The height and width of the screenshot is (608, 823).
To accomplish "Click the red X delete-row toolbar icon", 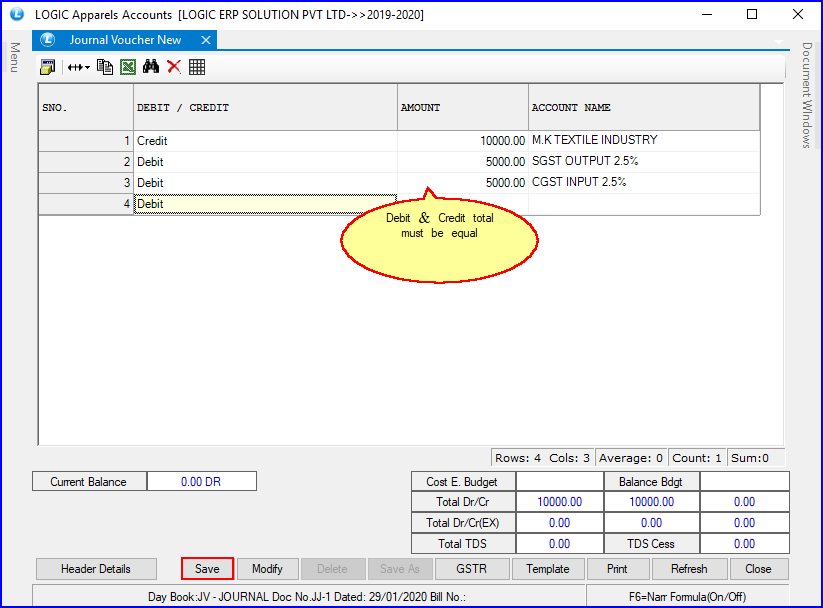I will [x=174, y=67].
